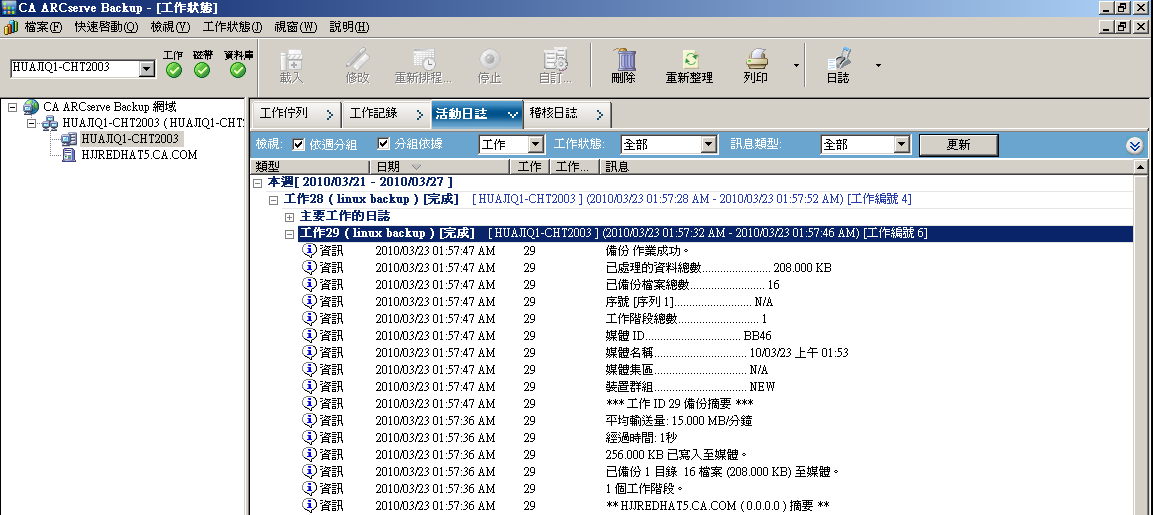Select the HJJREDHAT5.CA.COM server icon
This screenshot has height=515, width=1153.
coord(69,155)
